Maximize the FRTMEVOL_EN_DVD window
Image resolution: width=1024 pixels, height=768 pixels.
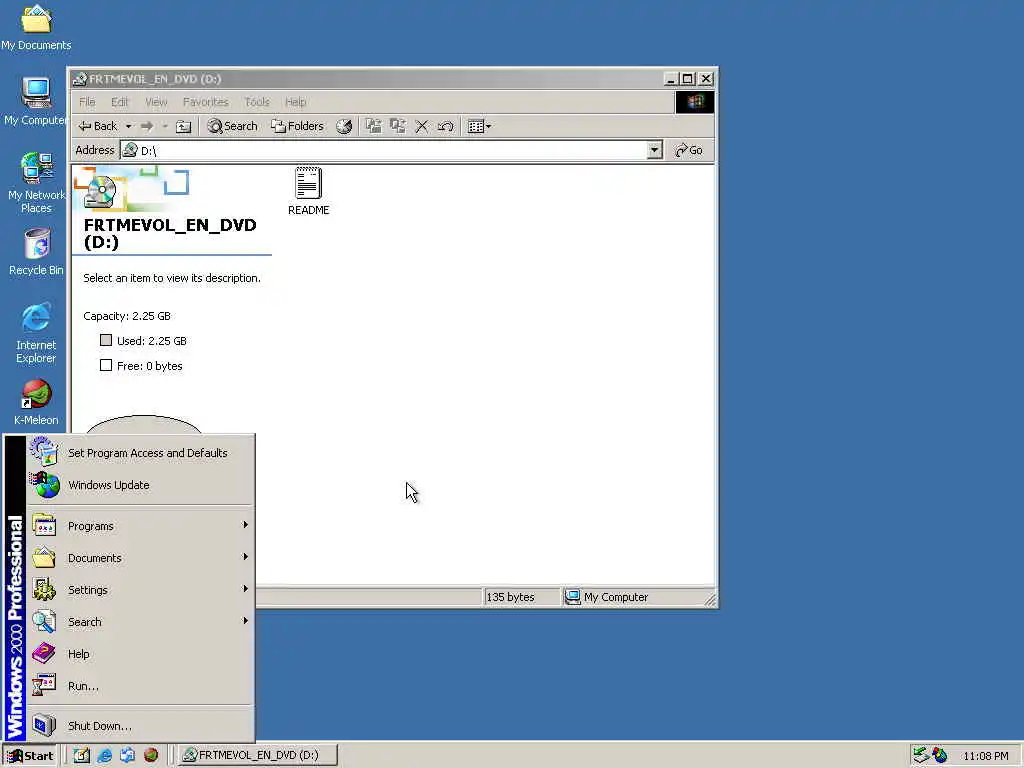(x=688, y=79)
